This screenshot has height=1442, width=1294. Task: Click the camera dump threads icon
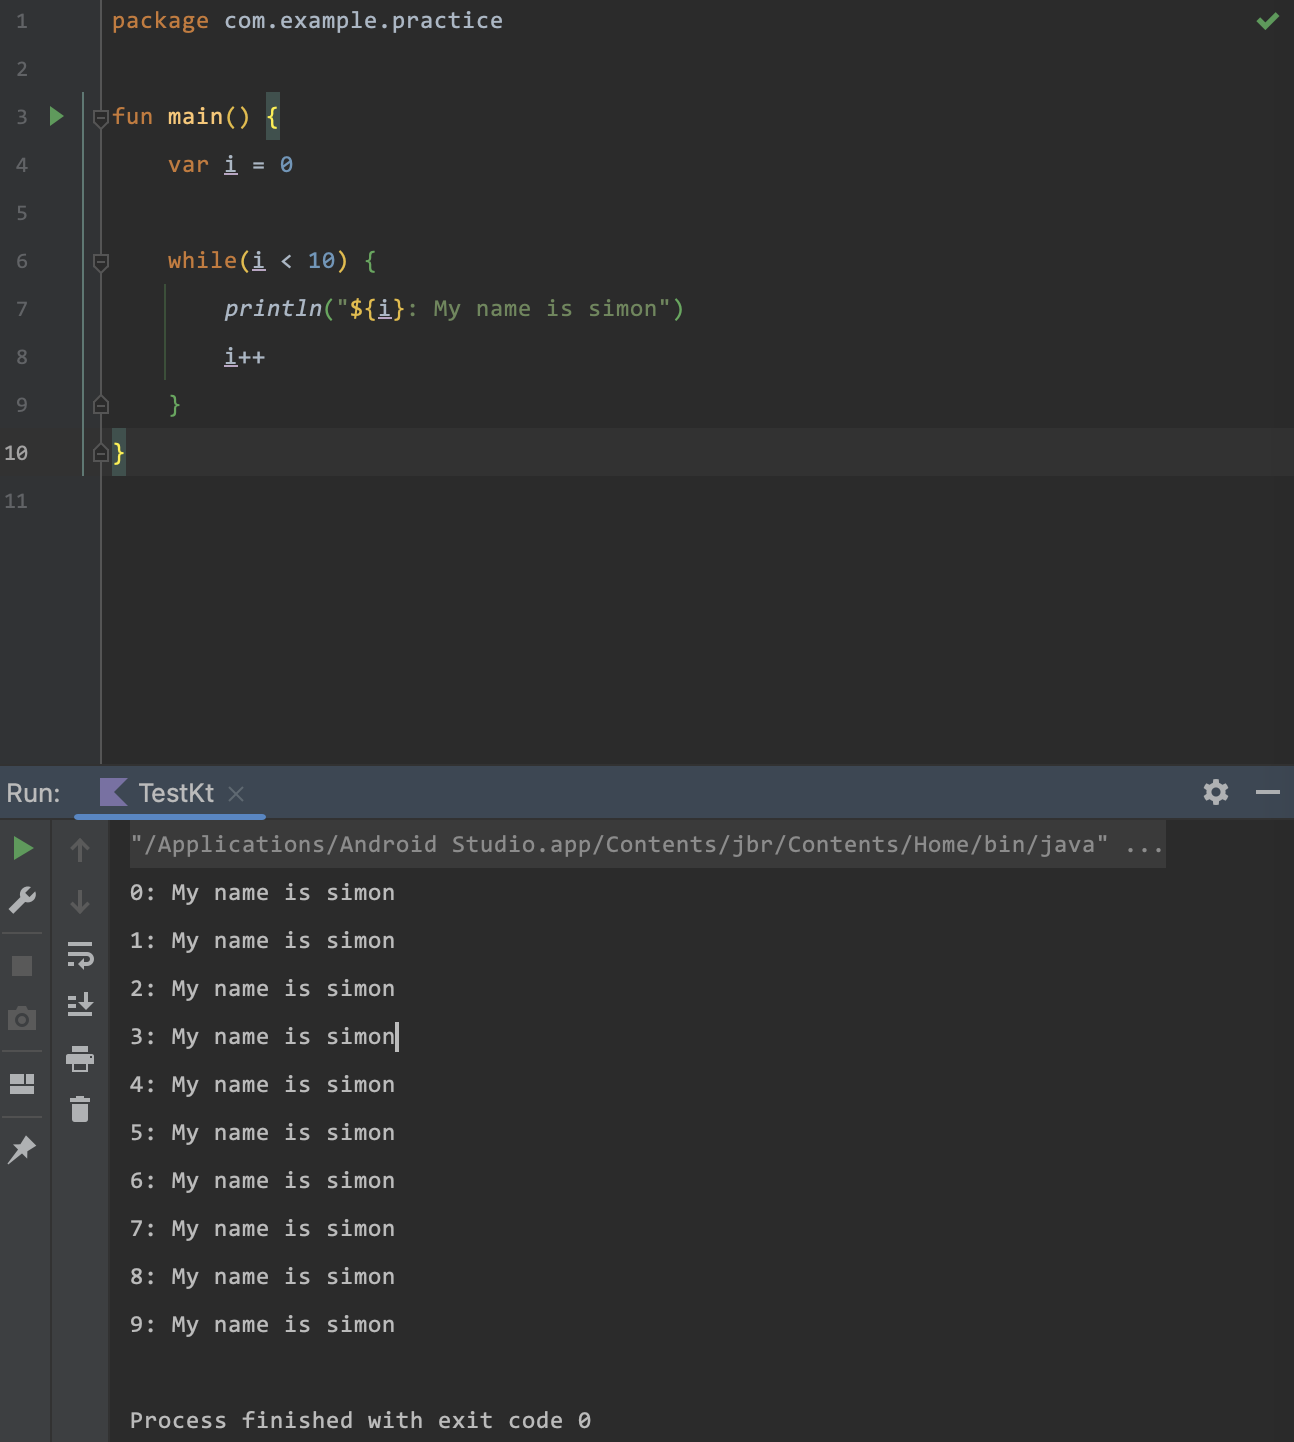pos(22,1019)
